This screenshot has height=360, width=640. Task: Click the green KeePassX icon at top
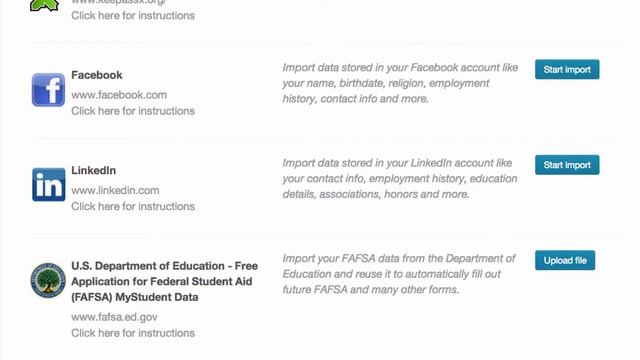pyautogui.click(x=44, y=5)
